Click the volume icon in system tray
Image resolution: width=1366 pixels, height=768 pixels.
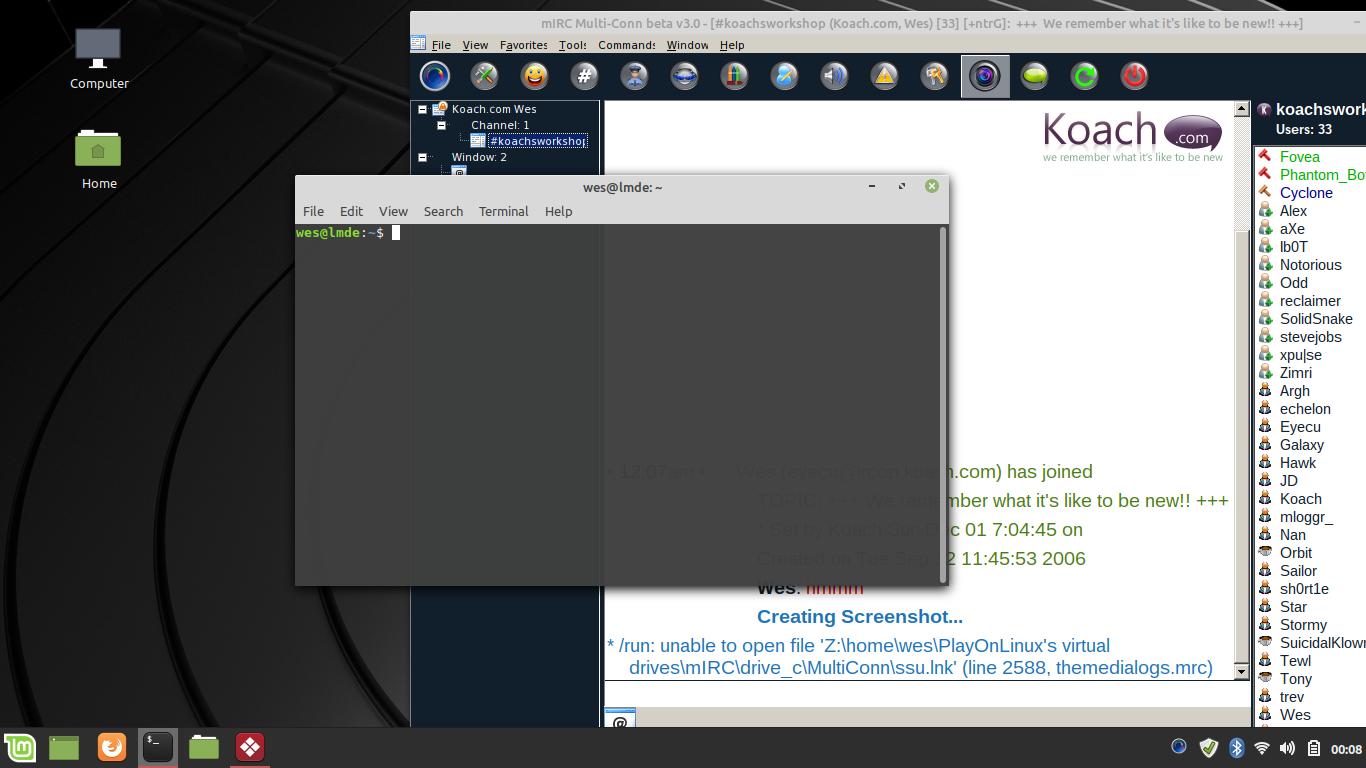1287,748
